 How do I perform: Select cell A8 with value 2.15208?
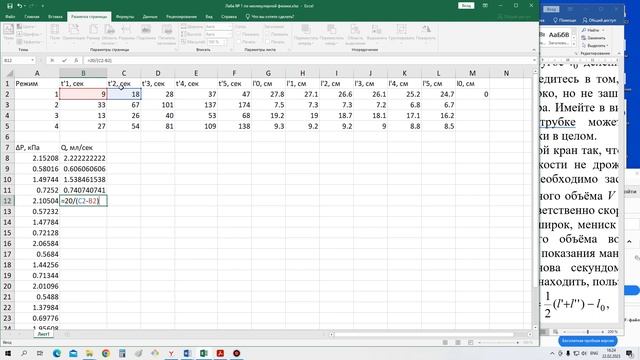coord(37,158)
